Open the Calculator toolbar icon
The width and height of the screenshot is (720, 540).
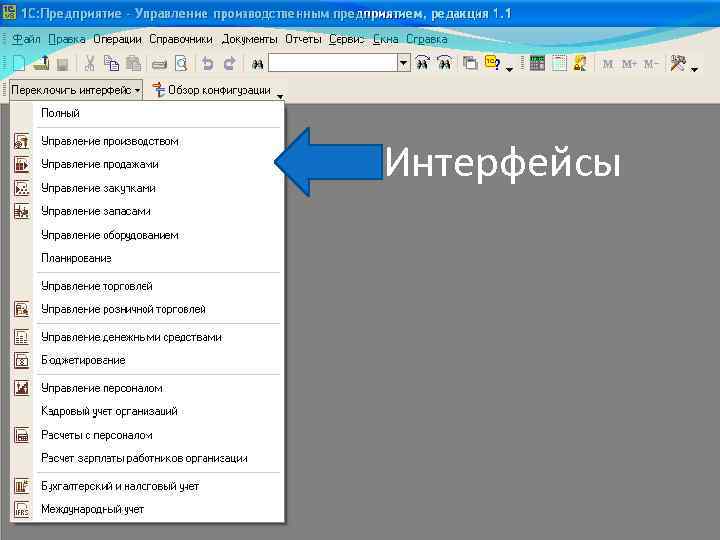pos(537,63)
